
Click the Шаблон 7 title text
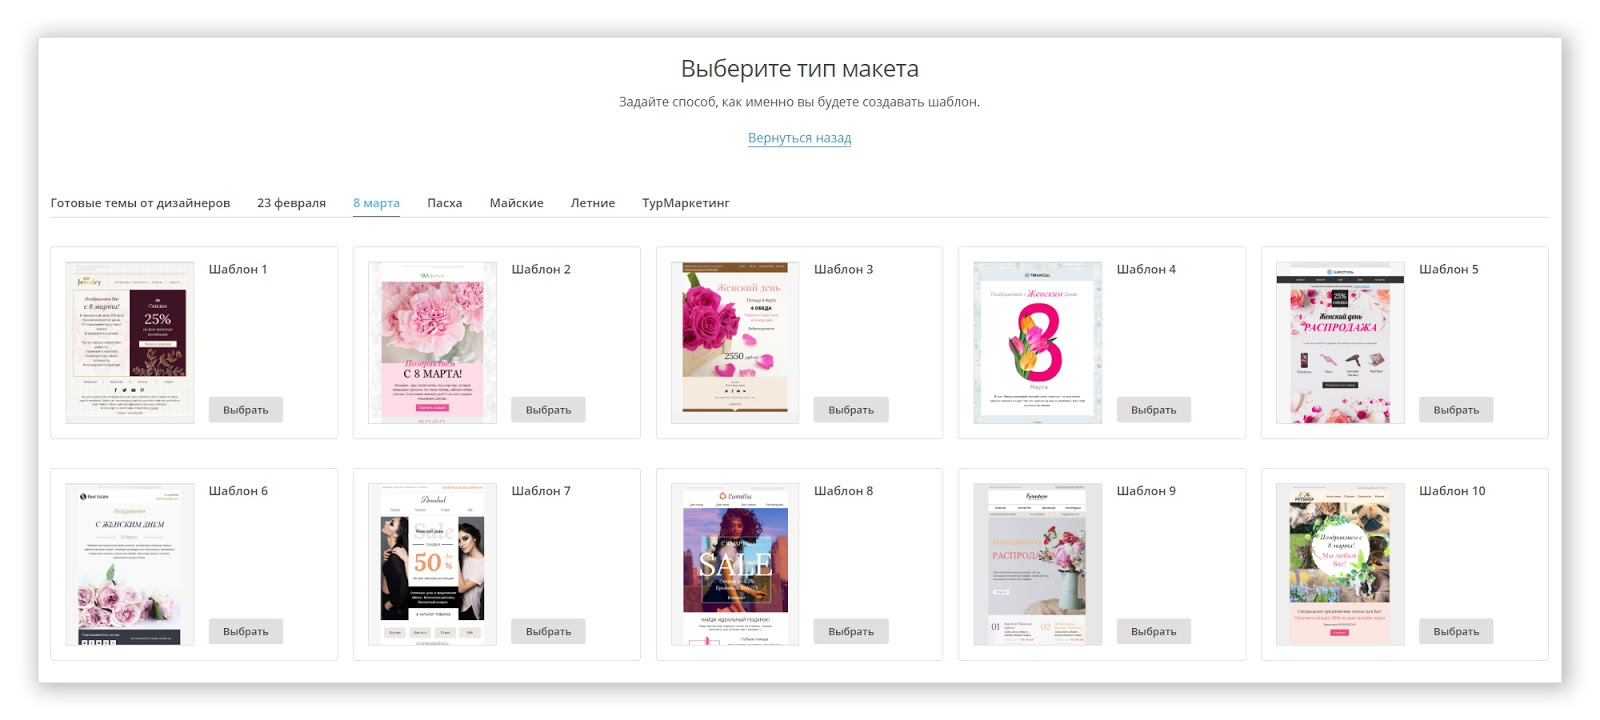pyautogui.click(x=541, y=491)
